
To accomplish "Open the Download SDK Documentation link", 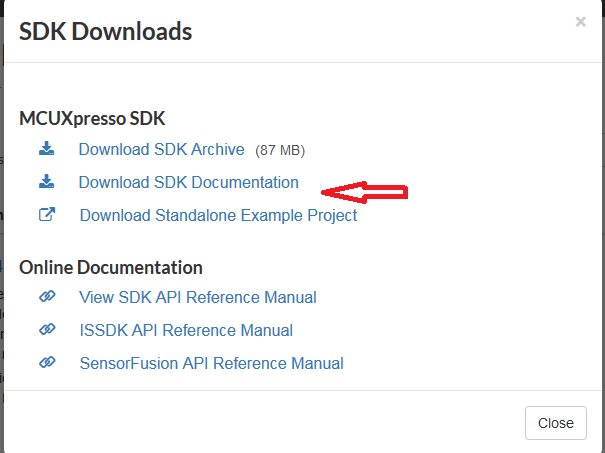I will [188, 183].
